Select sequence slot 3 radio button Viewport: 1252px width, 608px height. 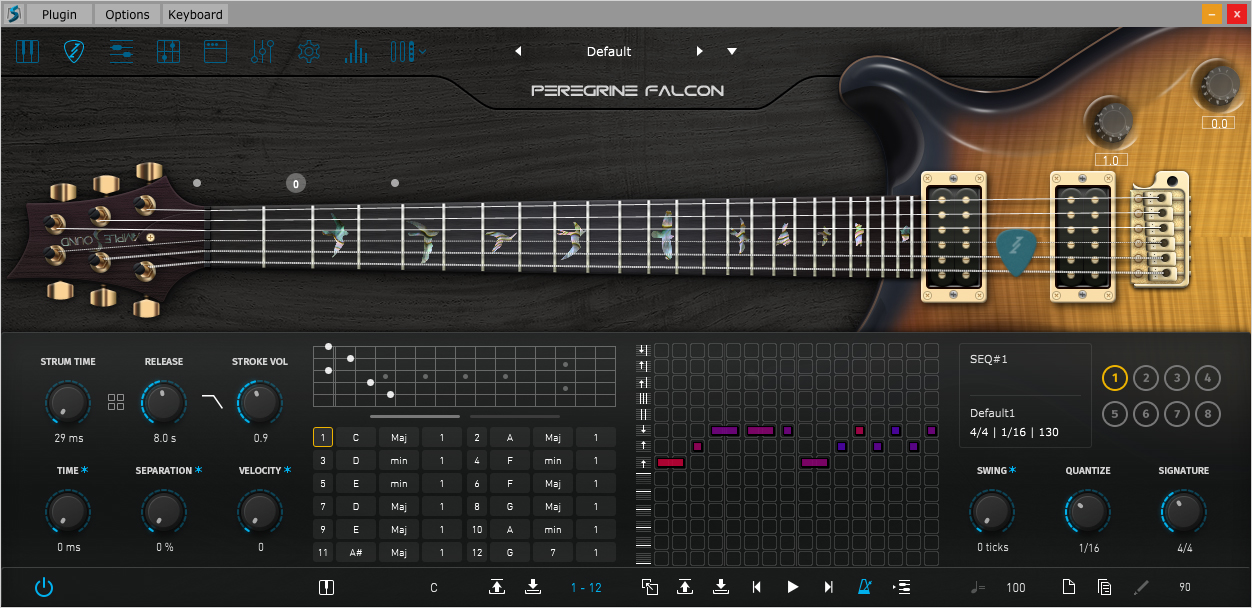(x=1177, y=378)
